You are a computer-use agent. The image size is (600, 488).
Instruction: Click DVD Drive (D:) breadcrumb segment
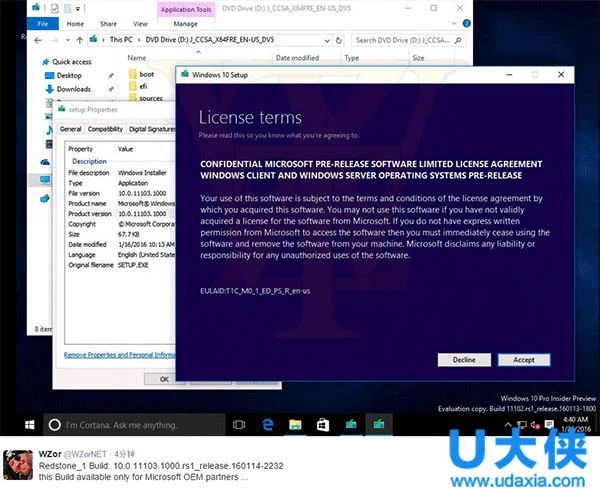pyautogui.click(x=209, y=39)
